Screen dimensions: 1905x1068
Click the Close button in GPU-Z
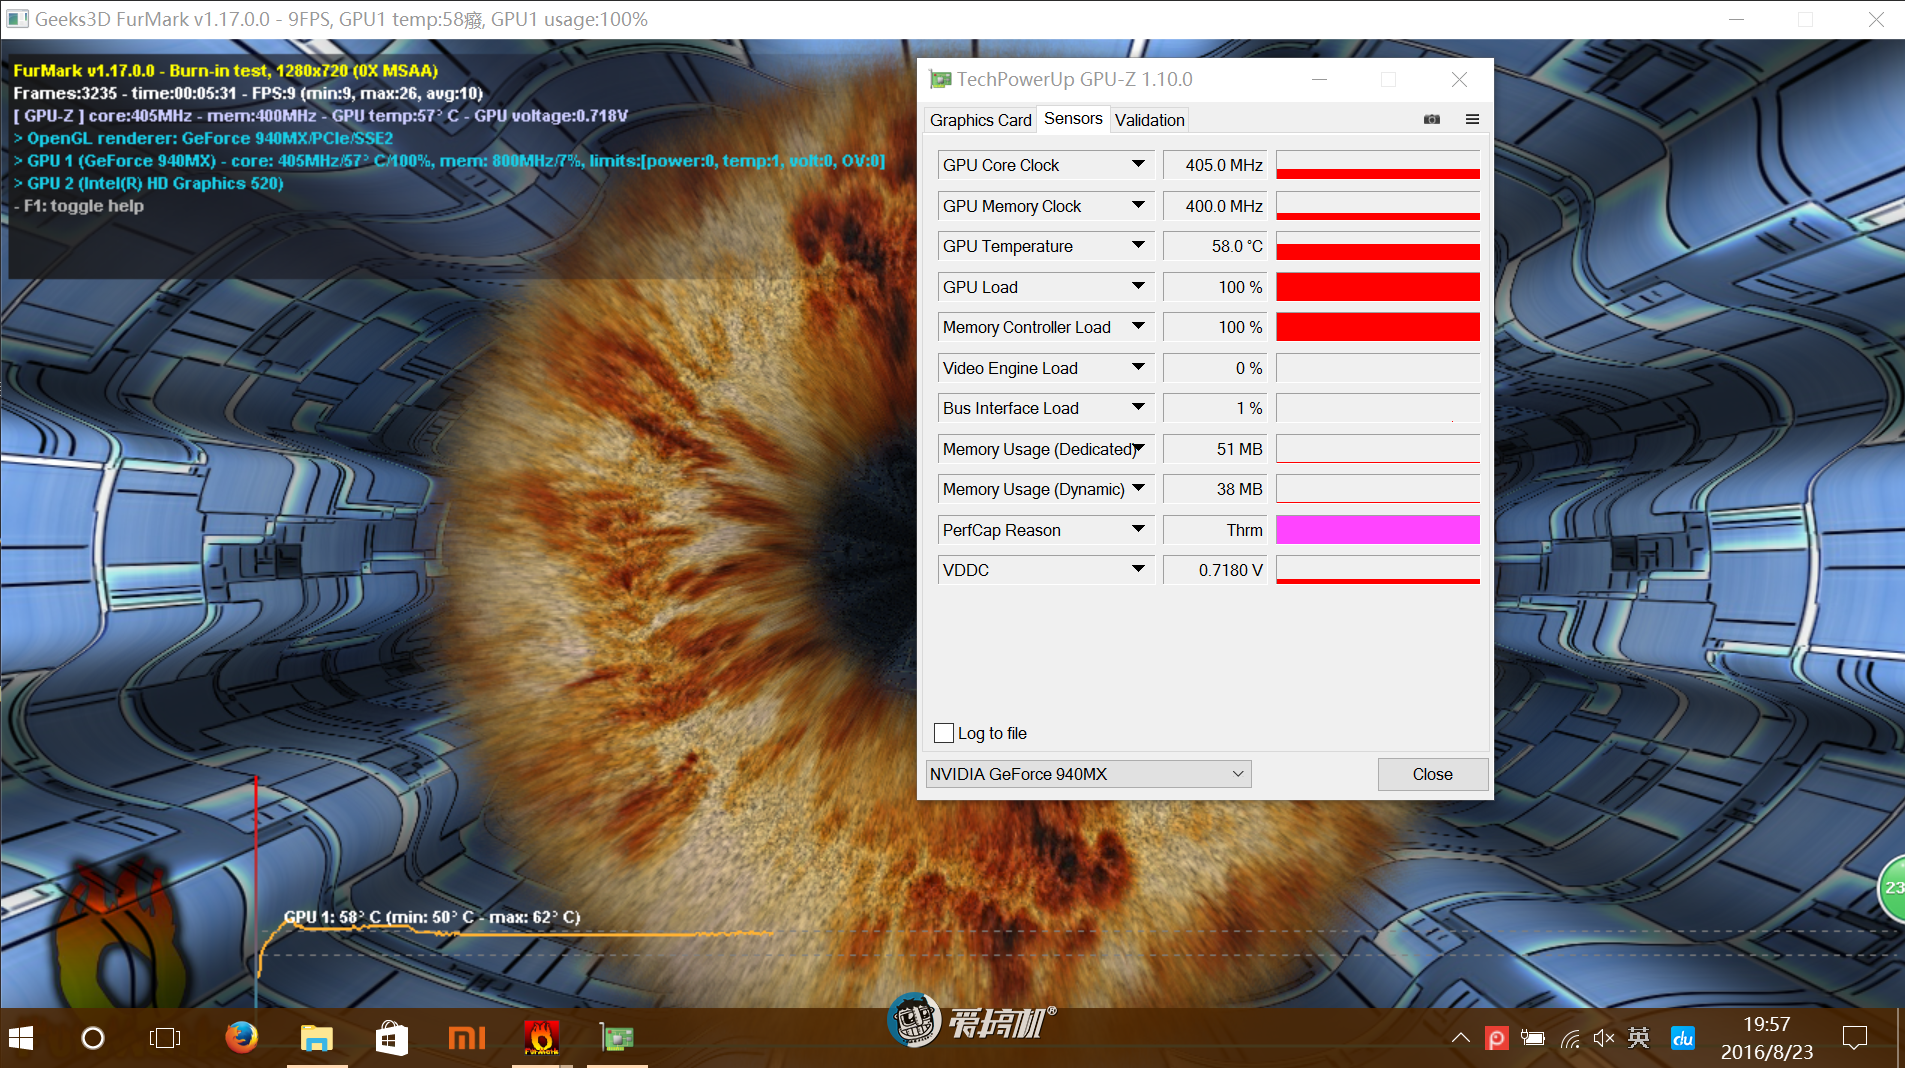pos(1432,774)
